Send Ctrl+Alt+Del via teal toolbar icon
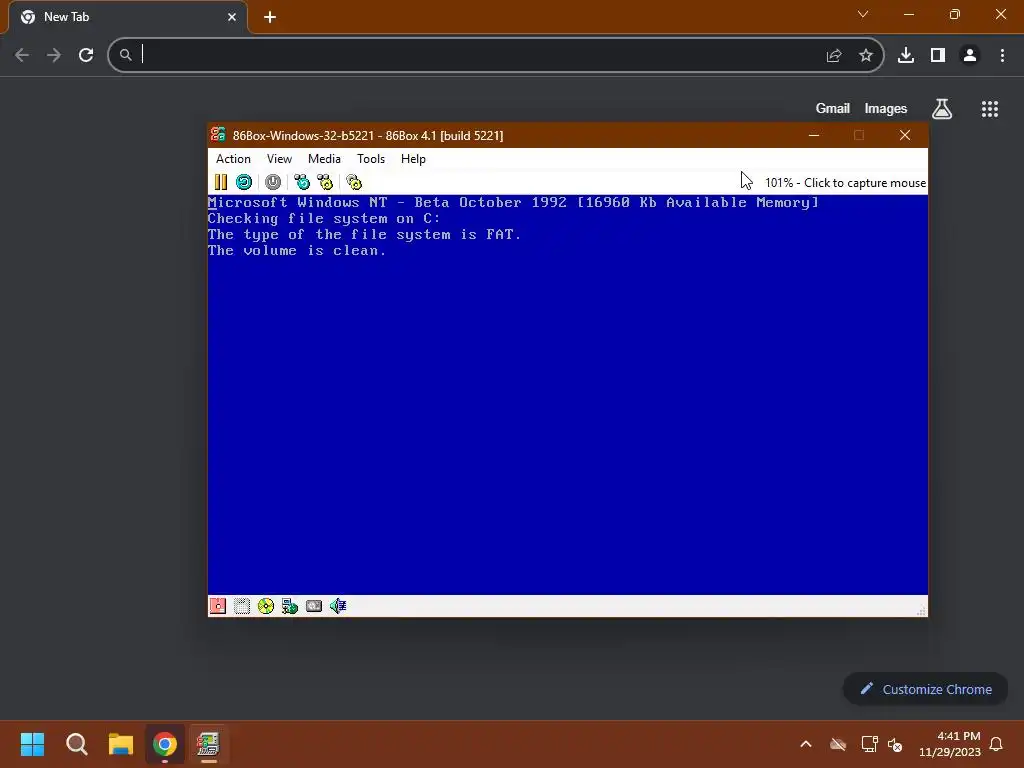1024x768 pixels. (x=302, y=182)
